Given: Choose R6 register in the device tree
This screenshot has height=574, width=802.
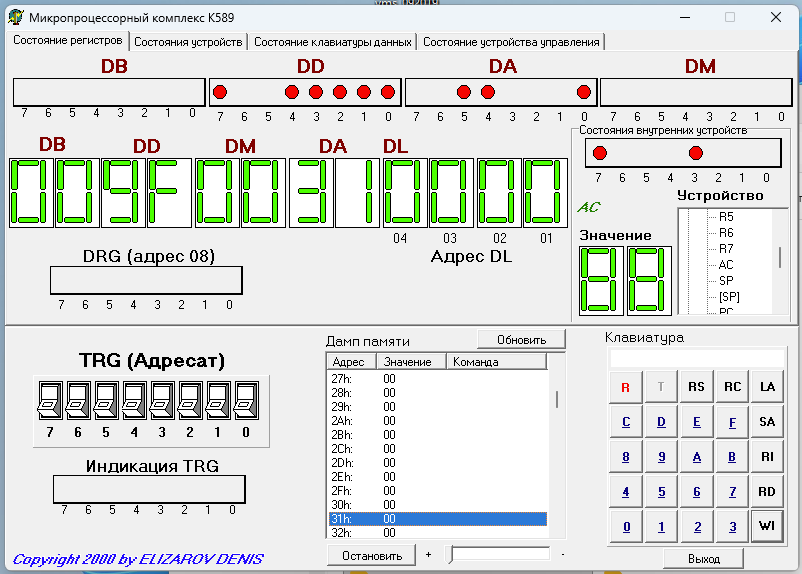Looking at the screenshot, I should [726, 233].
